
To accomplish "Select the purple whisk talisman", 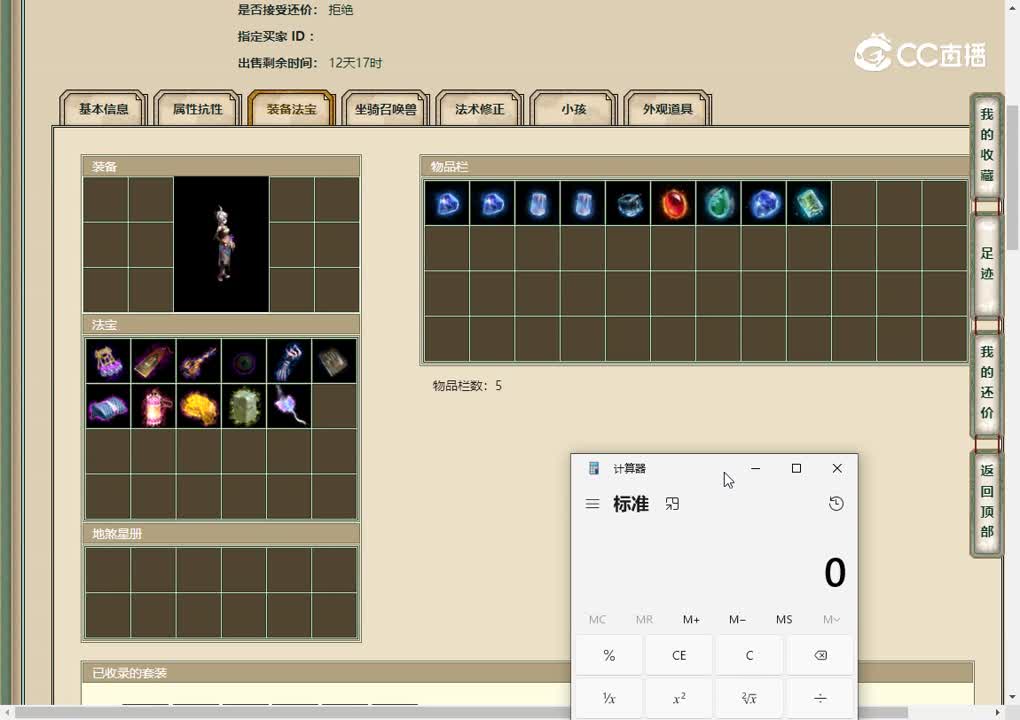I will (x=289, y=406).
